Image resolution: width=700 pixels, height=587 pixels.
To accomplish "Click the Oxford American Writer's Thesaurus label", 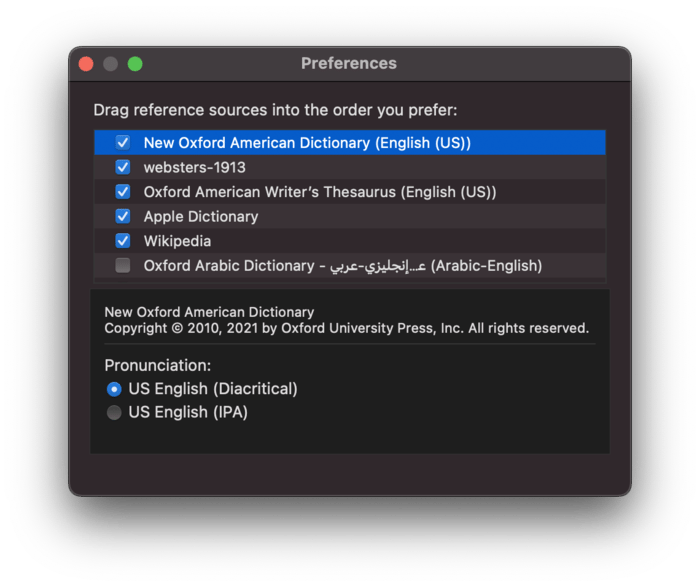I will 319,192.
